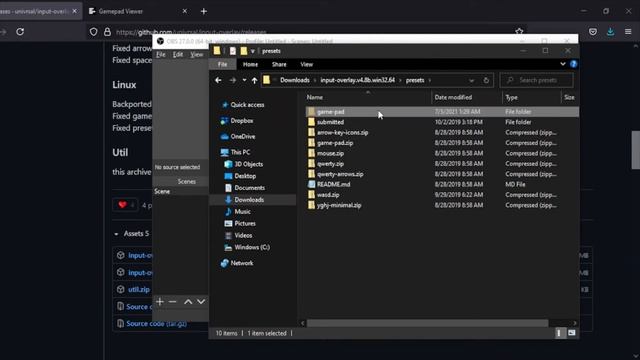Select README.md file
This screenshot has width=640, height=360.
tap(333, 184)
